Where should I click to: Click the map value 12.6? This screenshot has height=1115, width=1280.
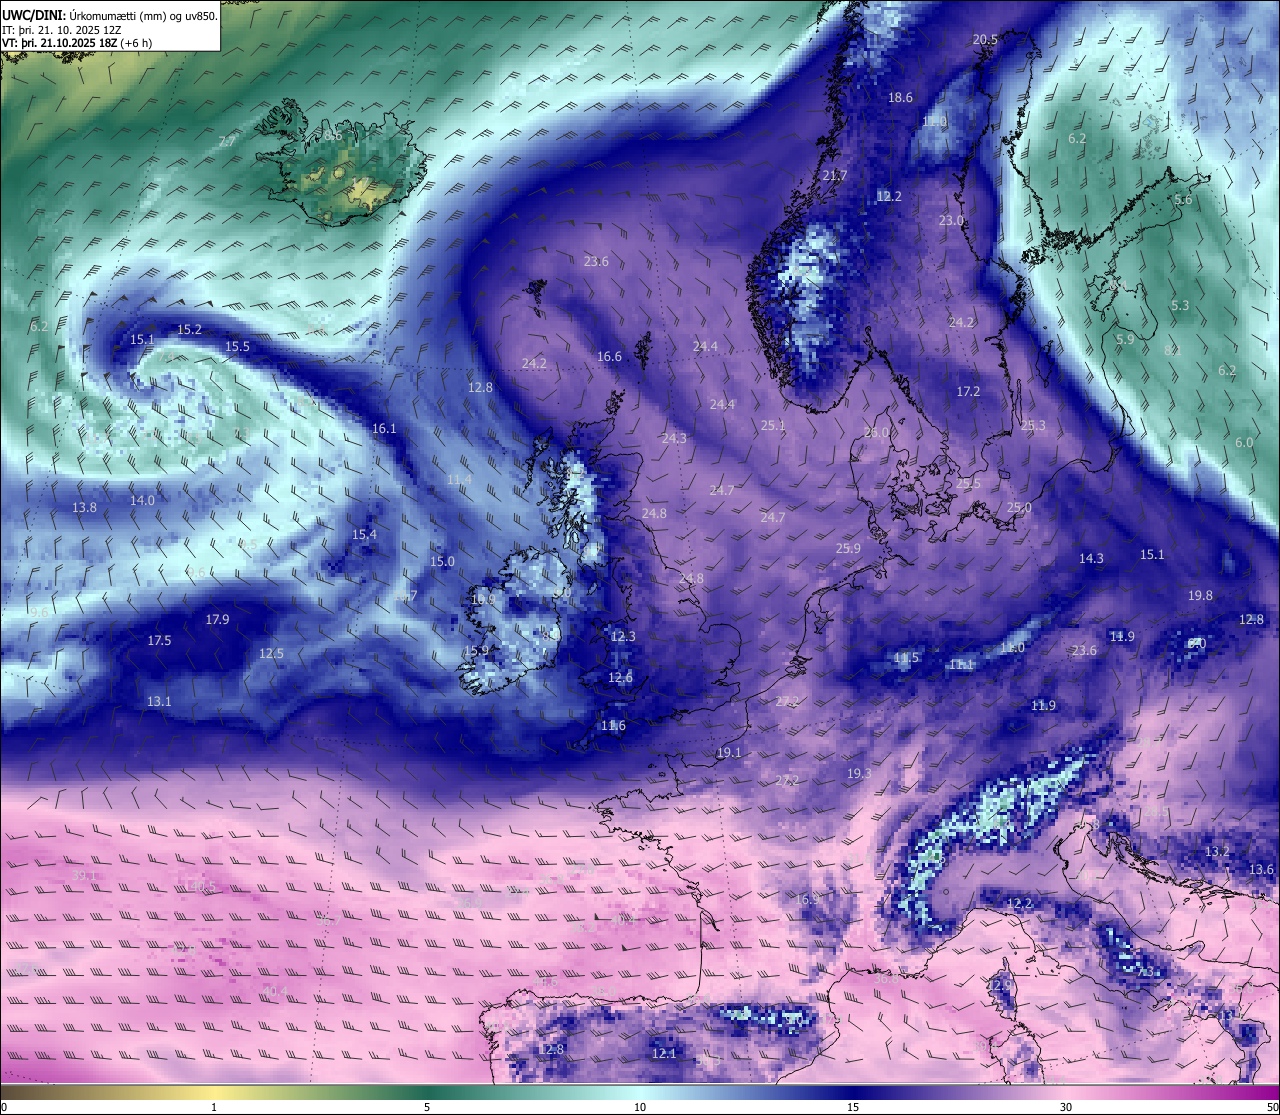coord(620,678)
